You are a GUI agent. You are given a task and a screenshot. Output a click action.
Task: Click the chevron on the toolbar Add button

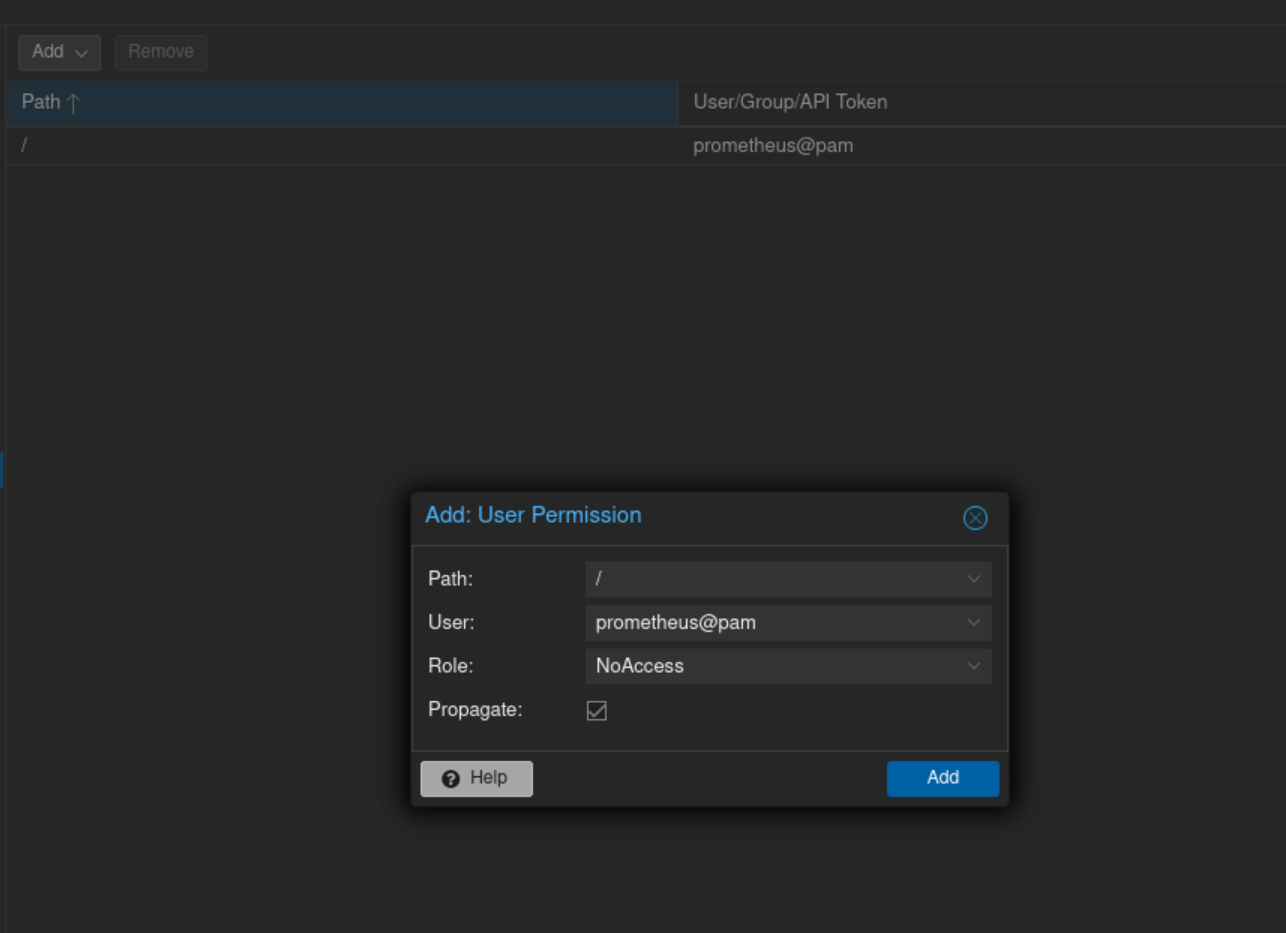tap(82, 52)
